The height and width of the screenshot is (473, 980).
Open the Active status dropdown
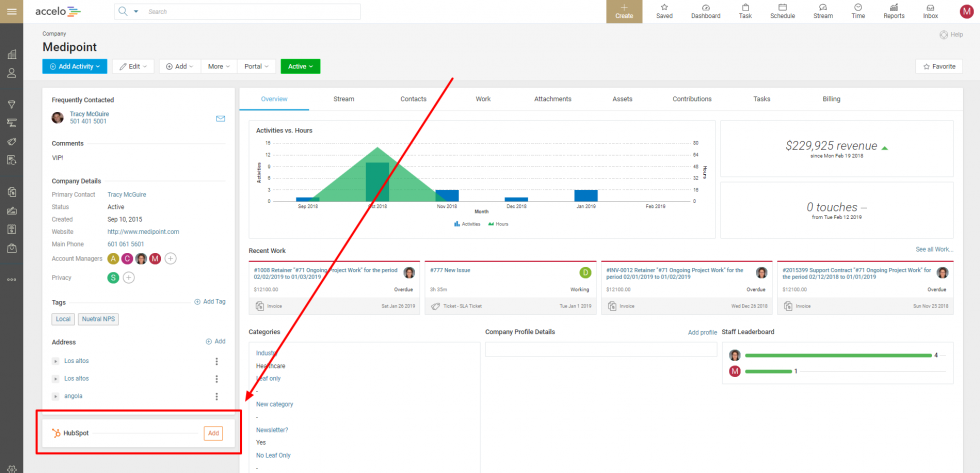tap(300, 66)
